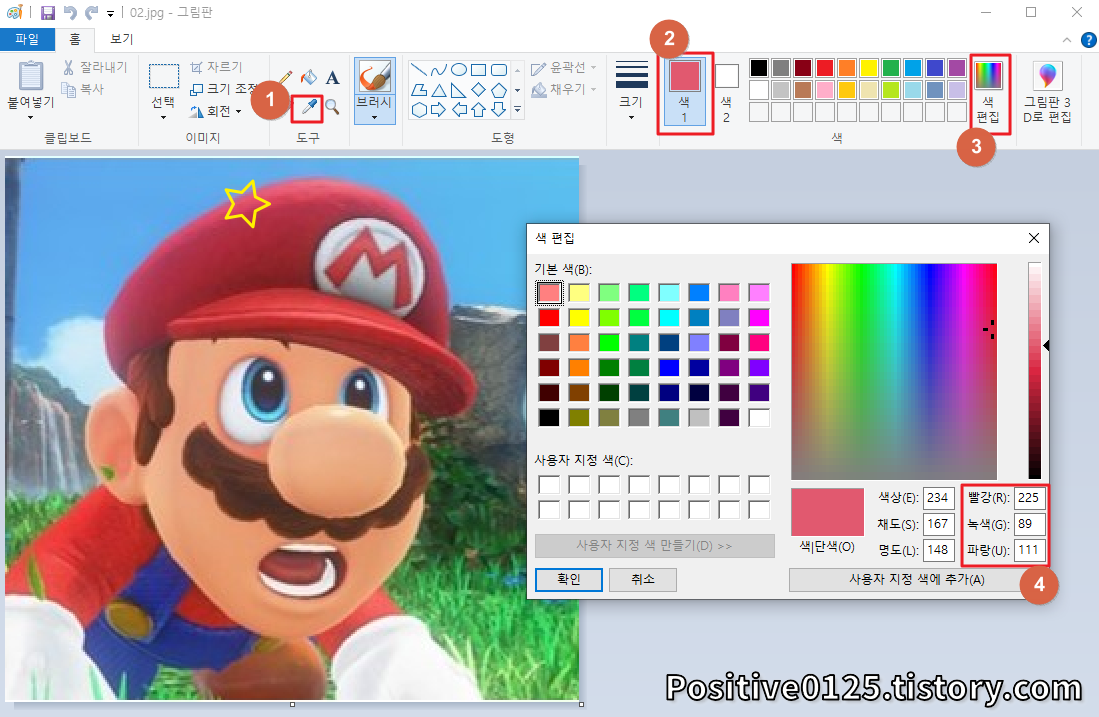Click the 빨강(R) red value field
1099x717 pixels.
(1029, 498)
